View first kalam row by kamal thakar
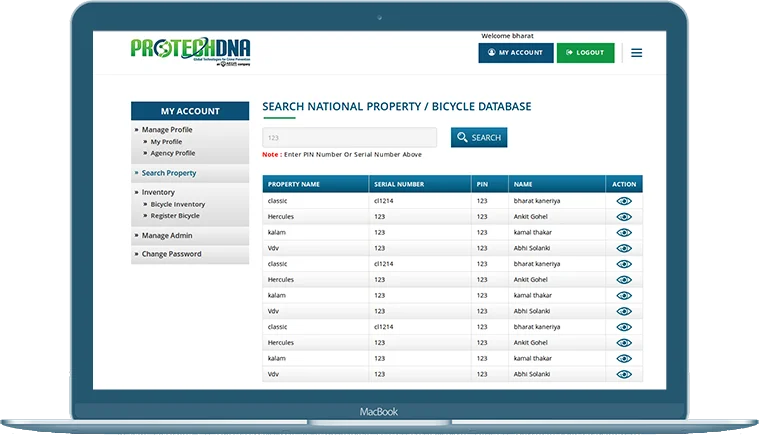The image size is (759, 435). [x=624, y=232]
